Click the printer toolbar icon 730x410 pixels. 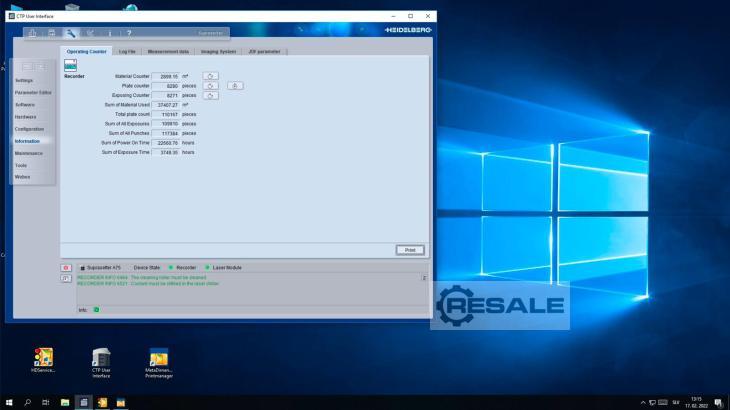pos(52,33)
